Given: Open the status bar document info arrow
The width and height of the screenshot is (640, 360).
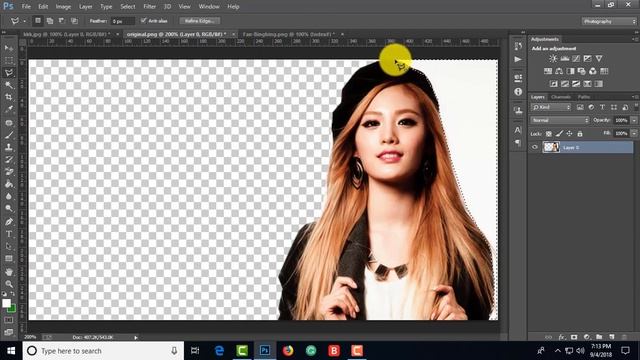Looking at the screenshot, I should point(136,337).
